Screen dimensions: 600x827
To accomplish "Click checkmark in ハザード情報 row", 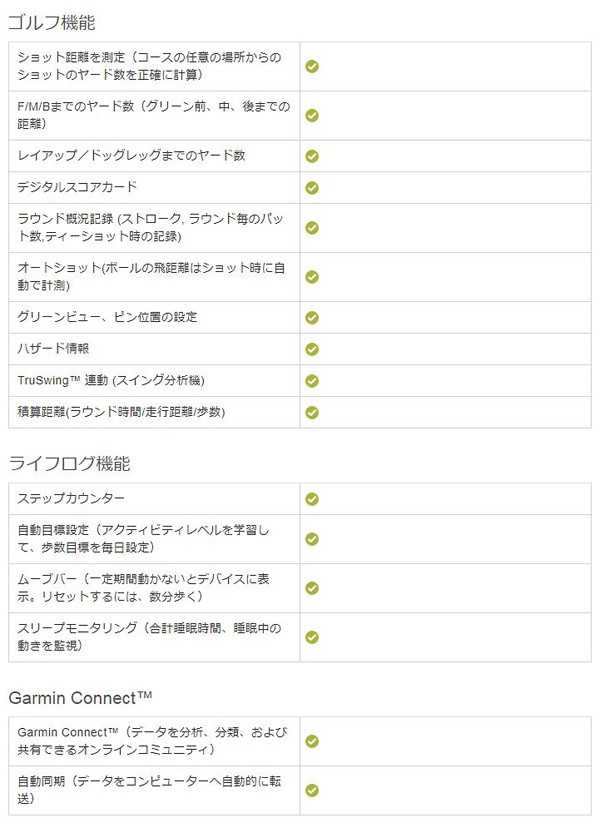I will [312, 349].
